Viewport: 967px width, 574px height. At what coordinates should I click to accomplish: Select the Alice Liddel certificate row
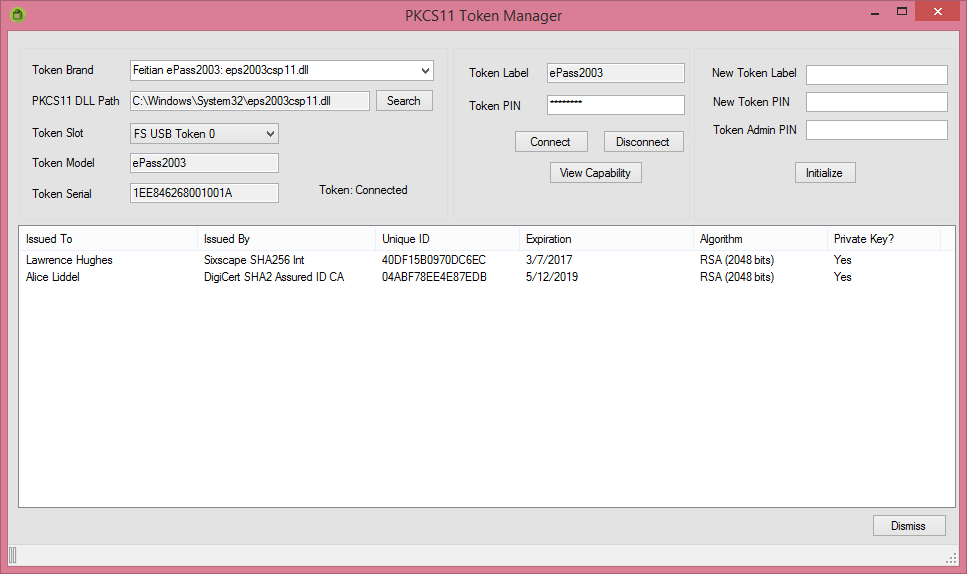pos(486,277)
